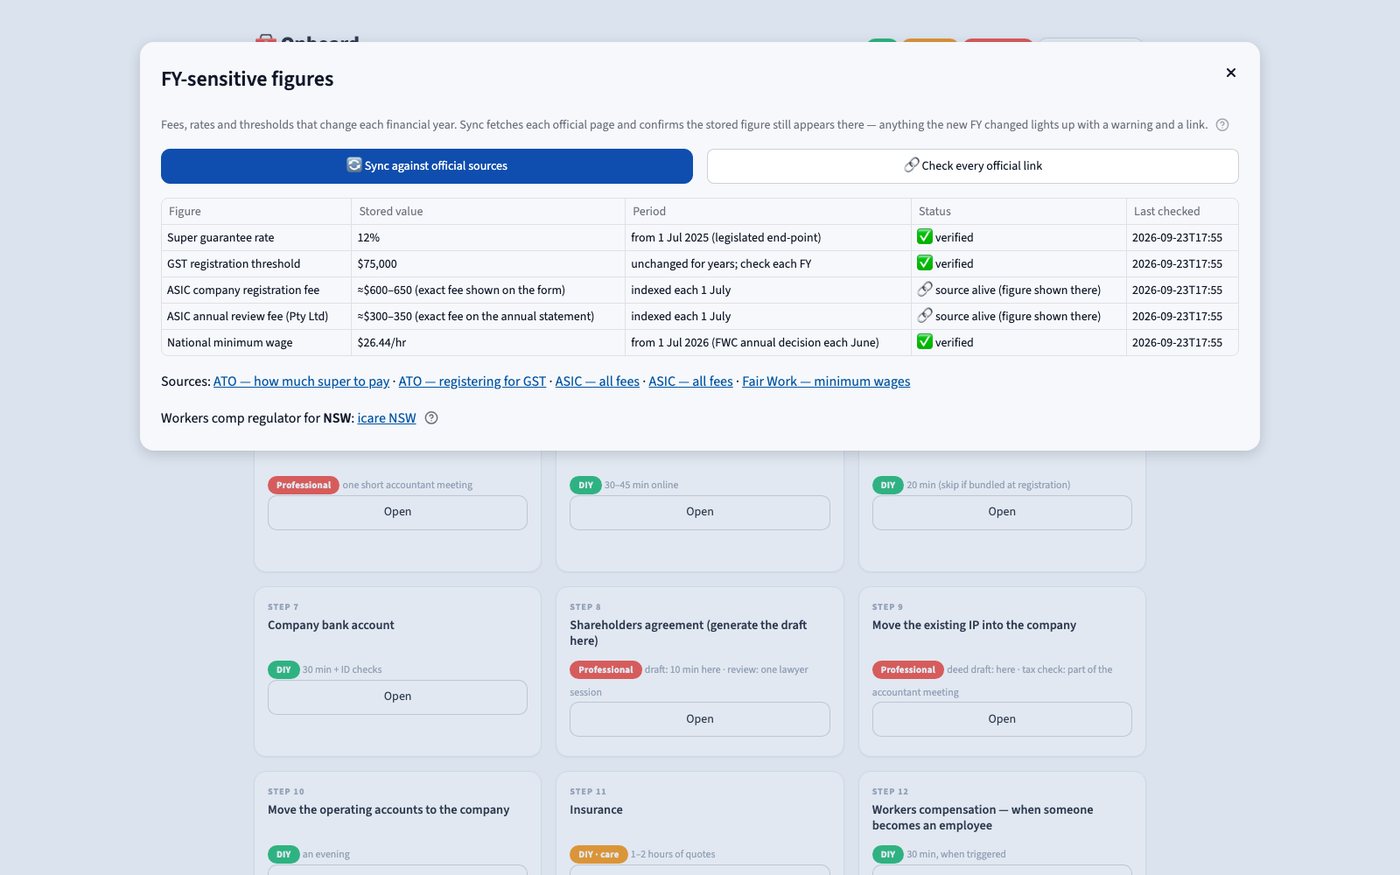
Task: Click Step 12 Workers compensation card title
Action: (x=982, y=818)
